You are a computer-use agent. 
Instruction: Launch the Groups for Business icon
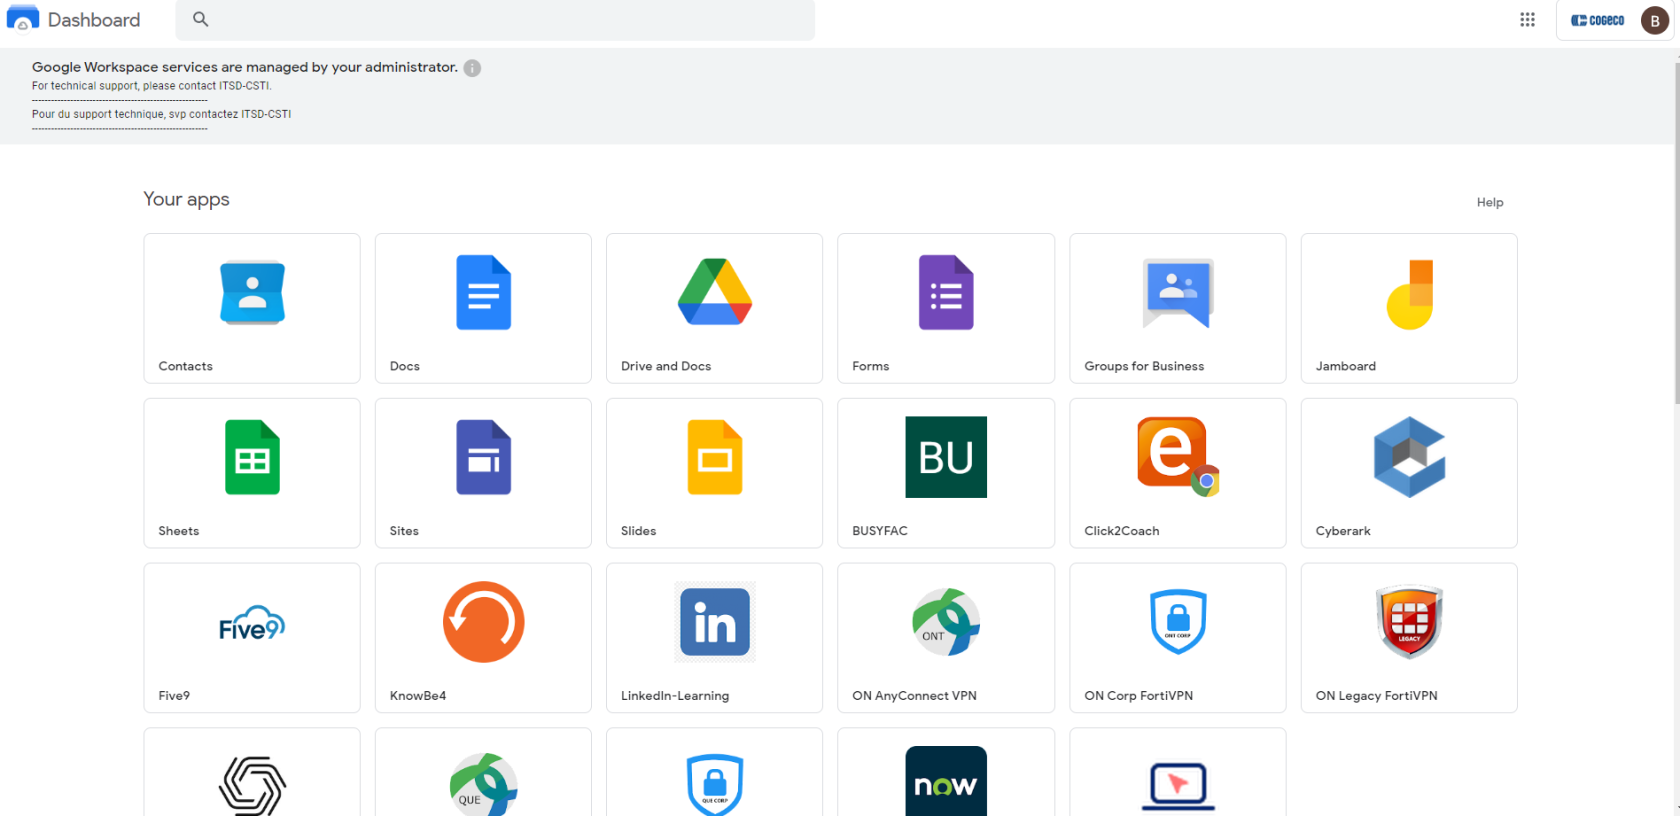1178,293
